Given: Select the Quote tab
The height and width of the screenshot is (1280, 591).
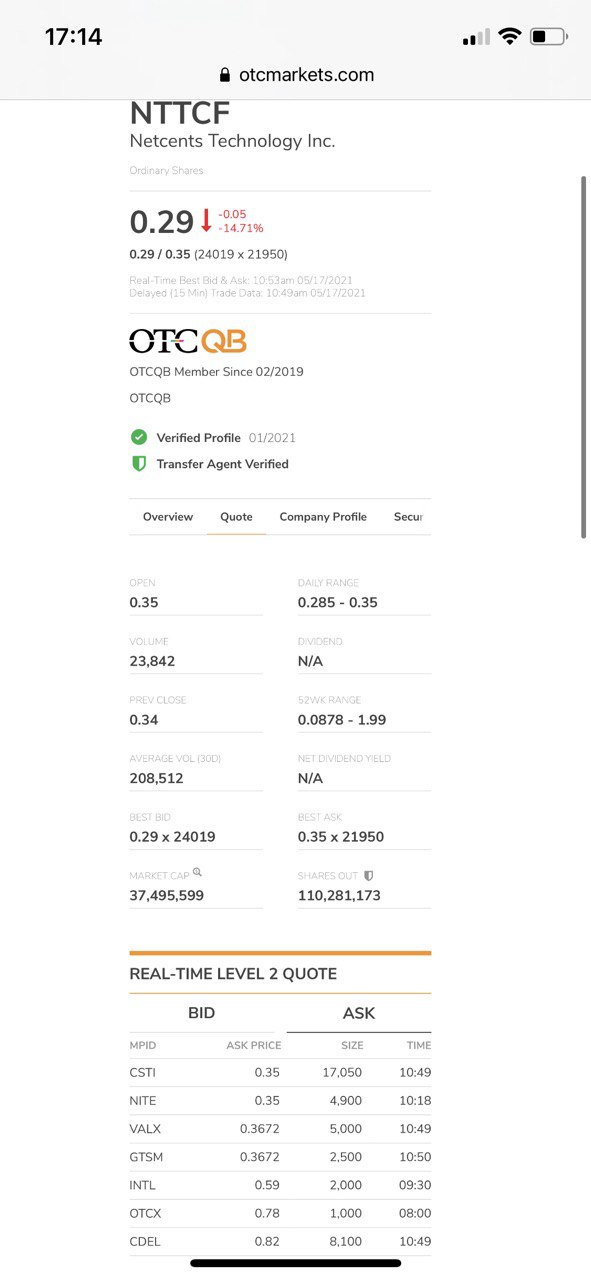Looking at the screenshot, I should coord(236,517).
